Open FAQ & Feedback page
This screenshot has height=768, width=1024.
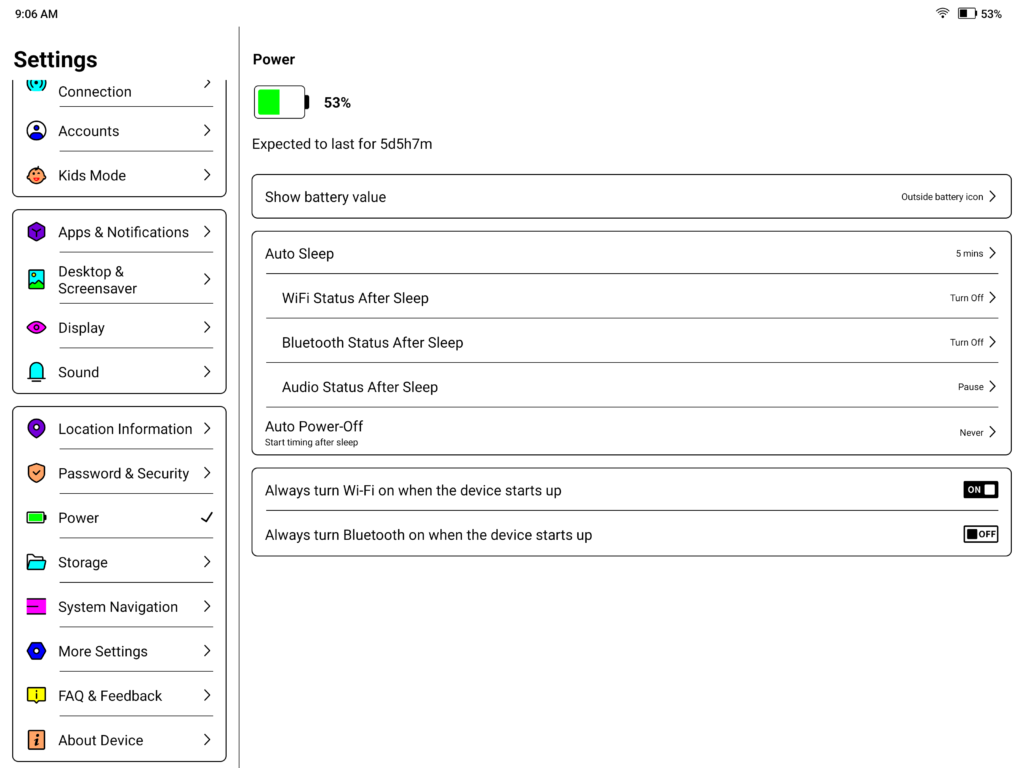pos(110,696)
